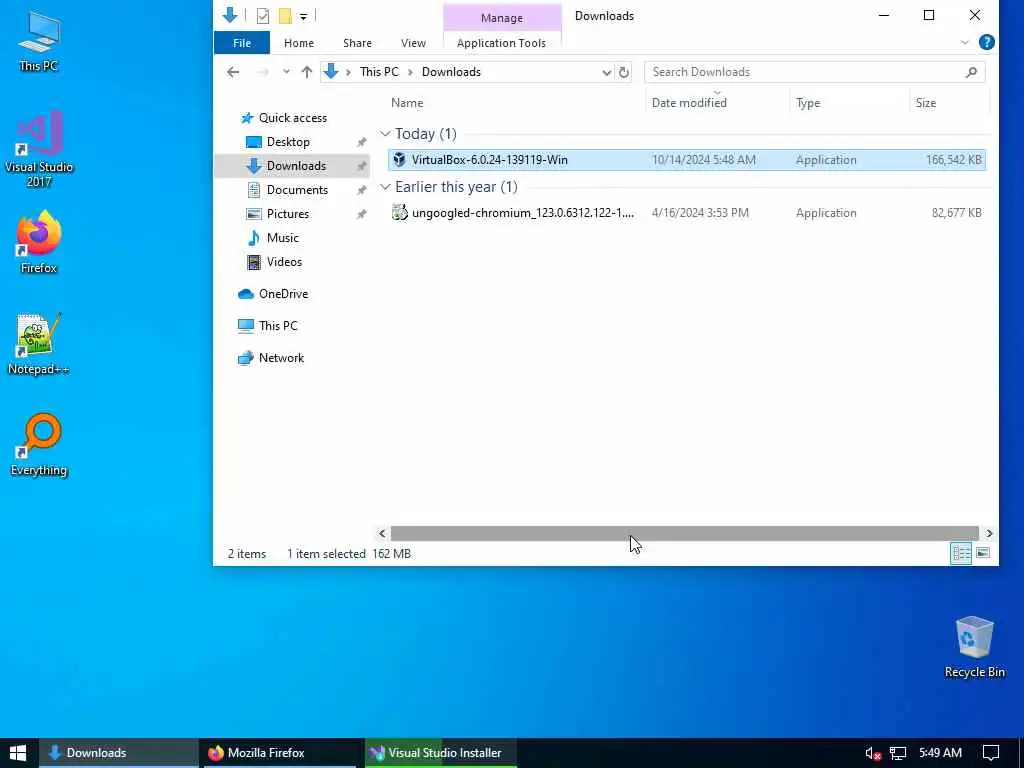1024x768 pixels.
Task: Refresh the Downloads folder view
Action: pos(624,72)
